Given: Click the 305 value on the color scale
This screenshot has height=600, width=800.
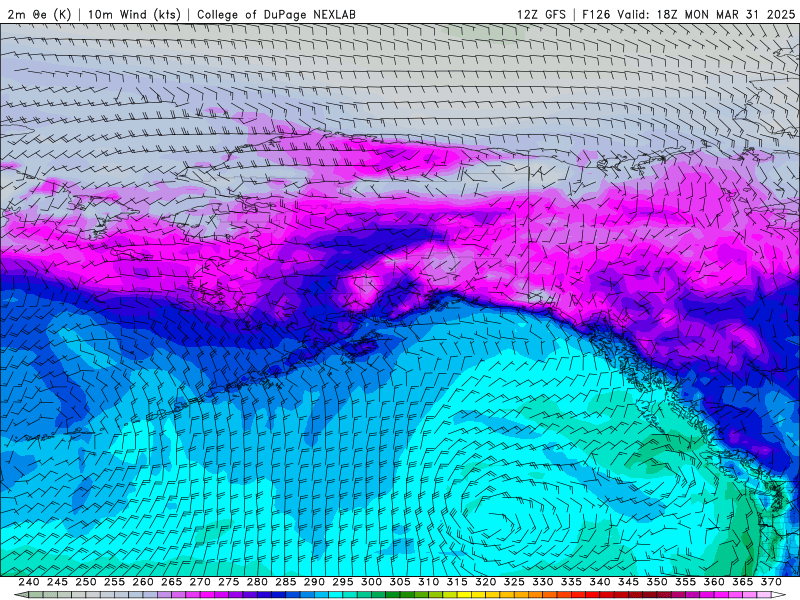Looking at the screenshot, I should [401, 582].
